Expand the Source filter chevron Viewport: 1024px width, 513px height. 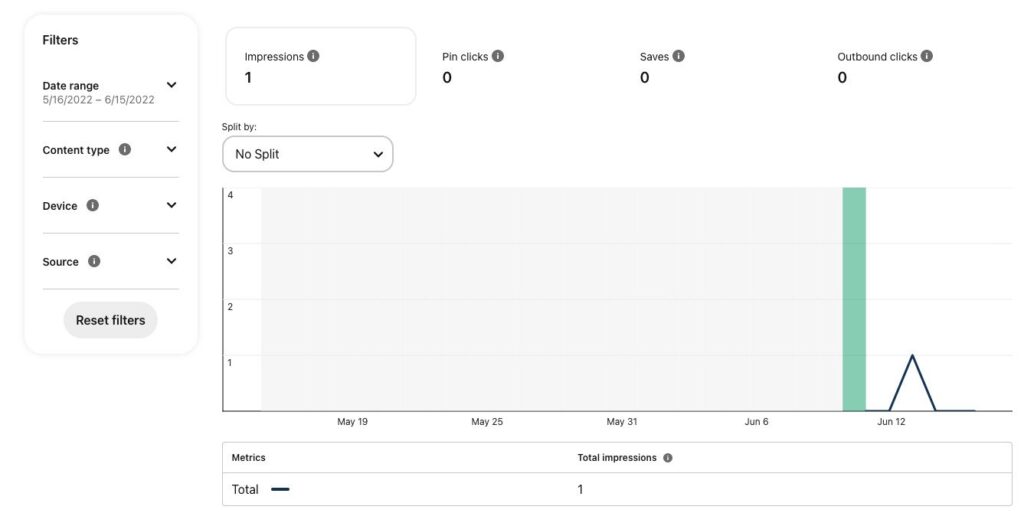click(171, 262)
